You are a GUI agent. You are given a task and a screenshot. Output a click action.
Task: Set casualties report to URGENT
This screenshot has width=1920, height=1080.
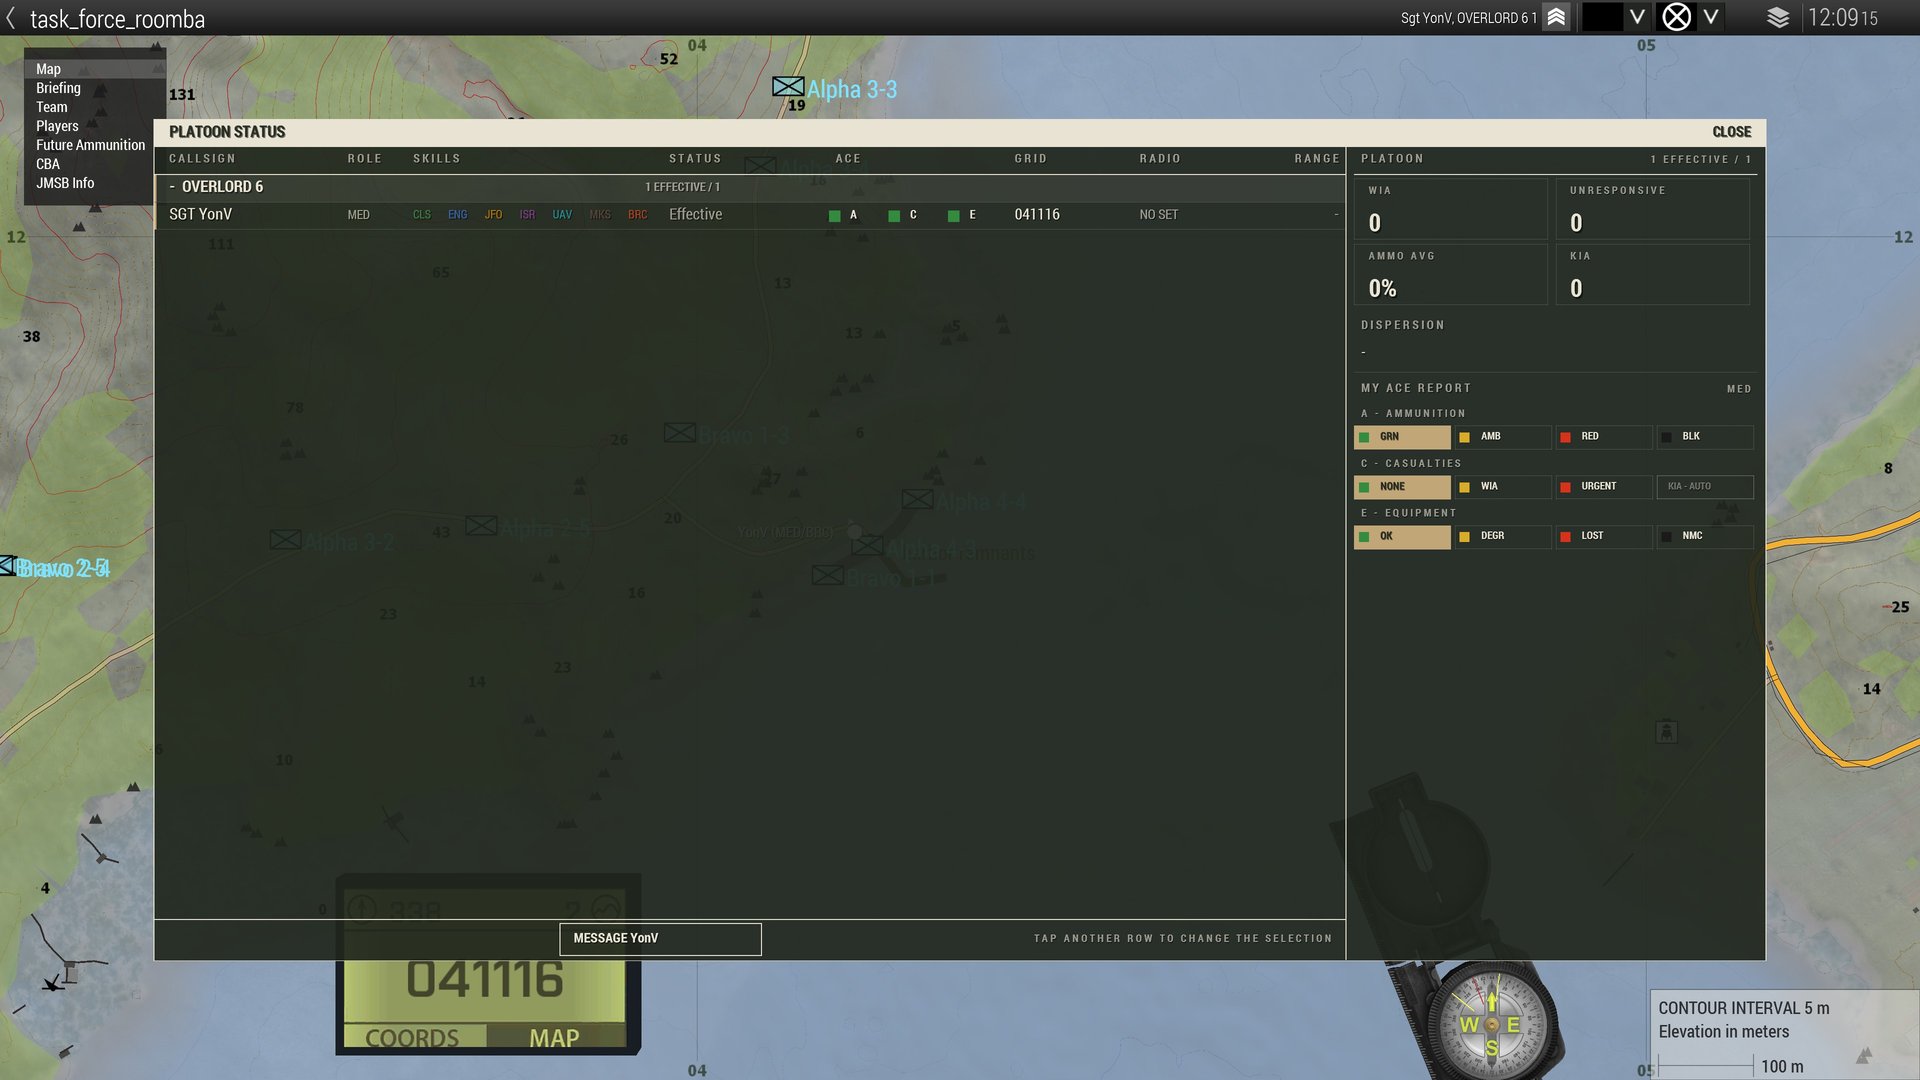point(1604,487)
